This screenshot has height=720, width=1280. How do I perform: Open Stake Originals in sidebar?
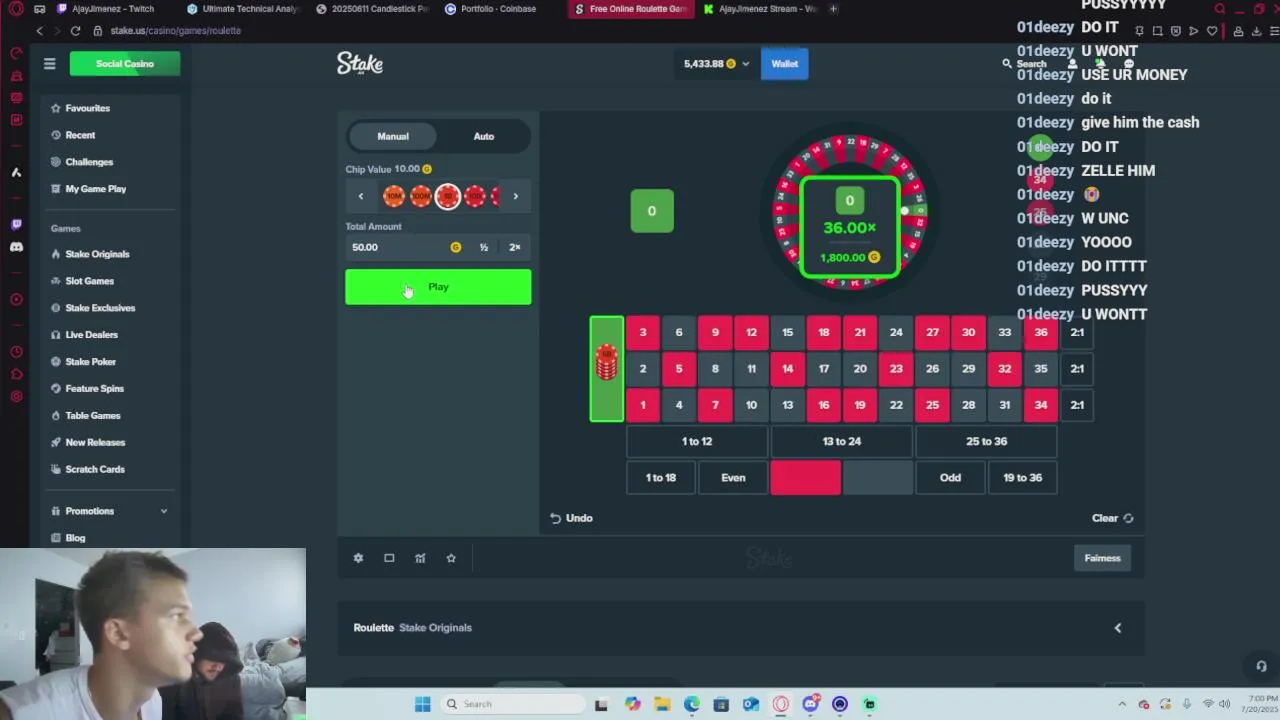[97, 254]
